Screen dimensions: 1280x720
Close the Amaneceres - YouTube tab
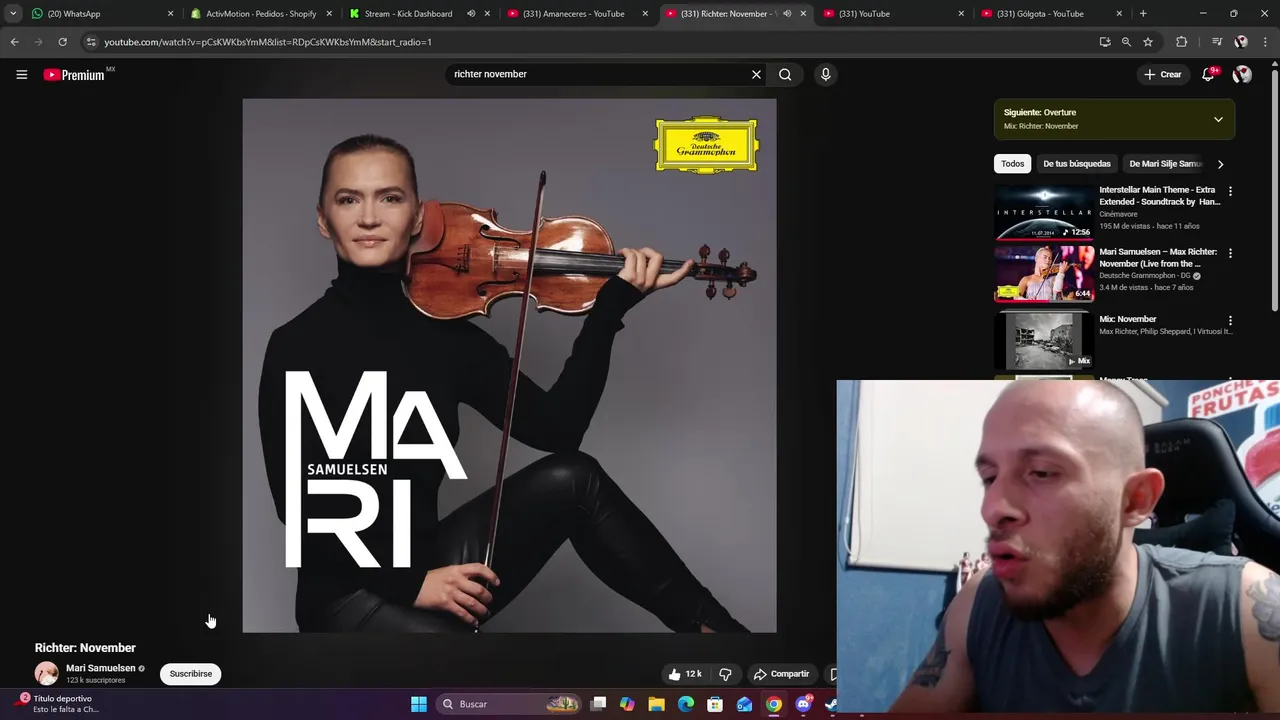pos(645,14)
